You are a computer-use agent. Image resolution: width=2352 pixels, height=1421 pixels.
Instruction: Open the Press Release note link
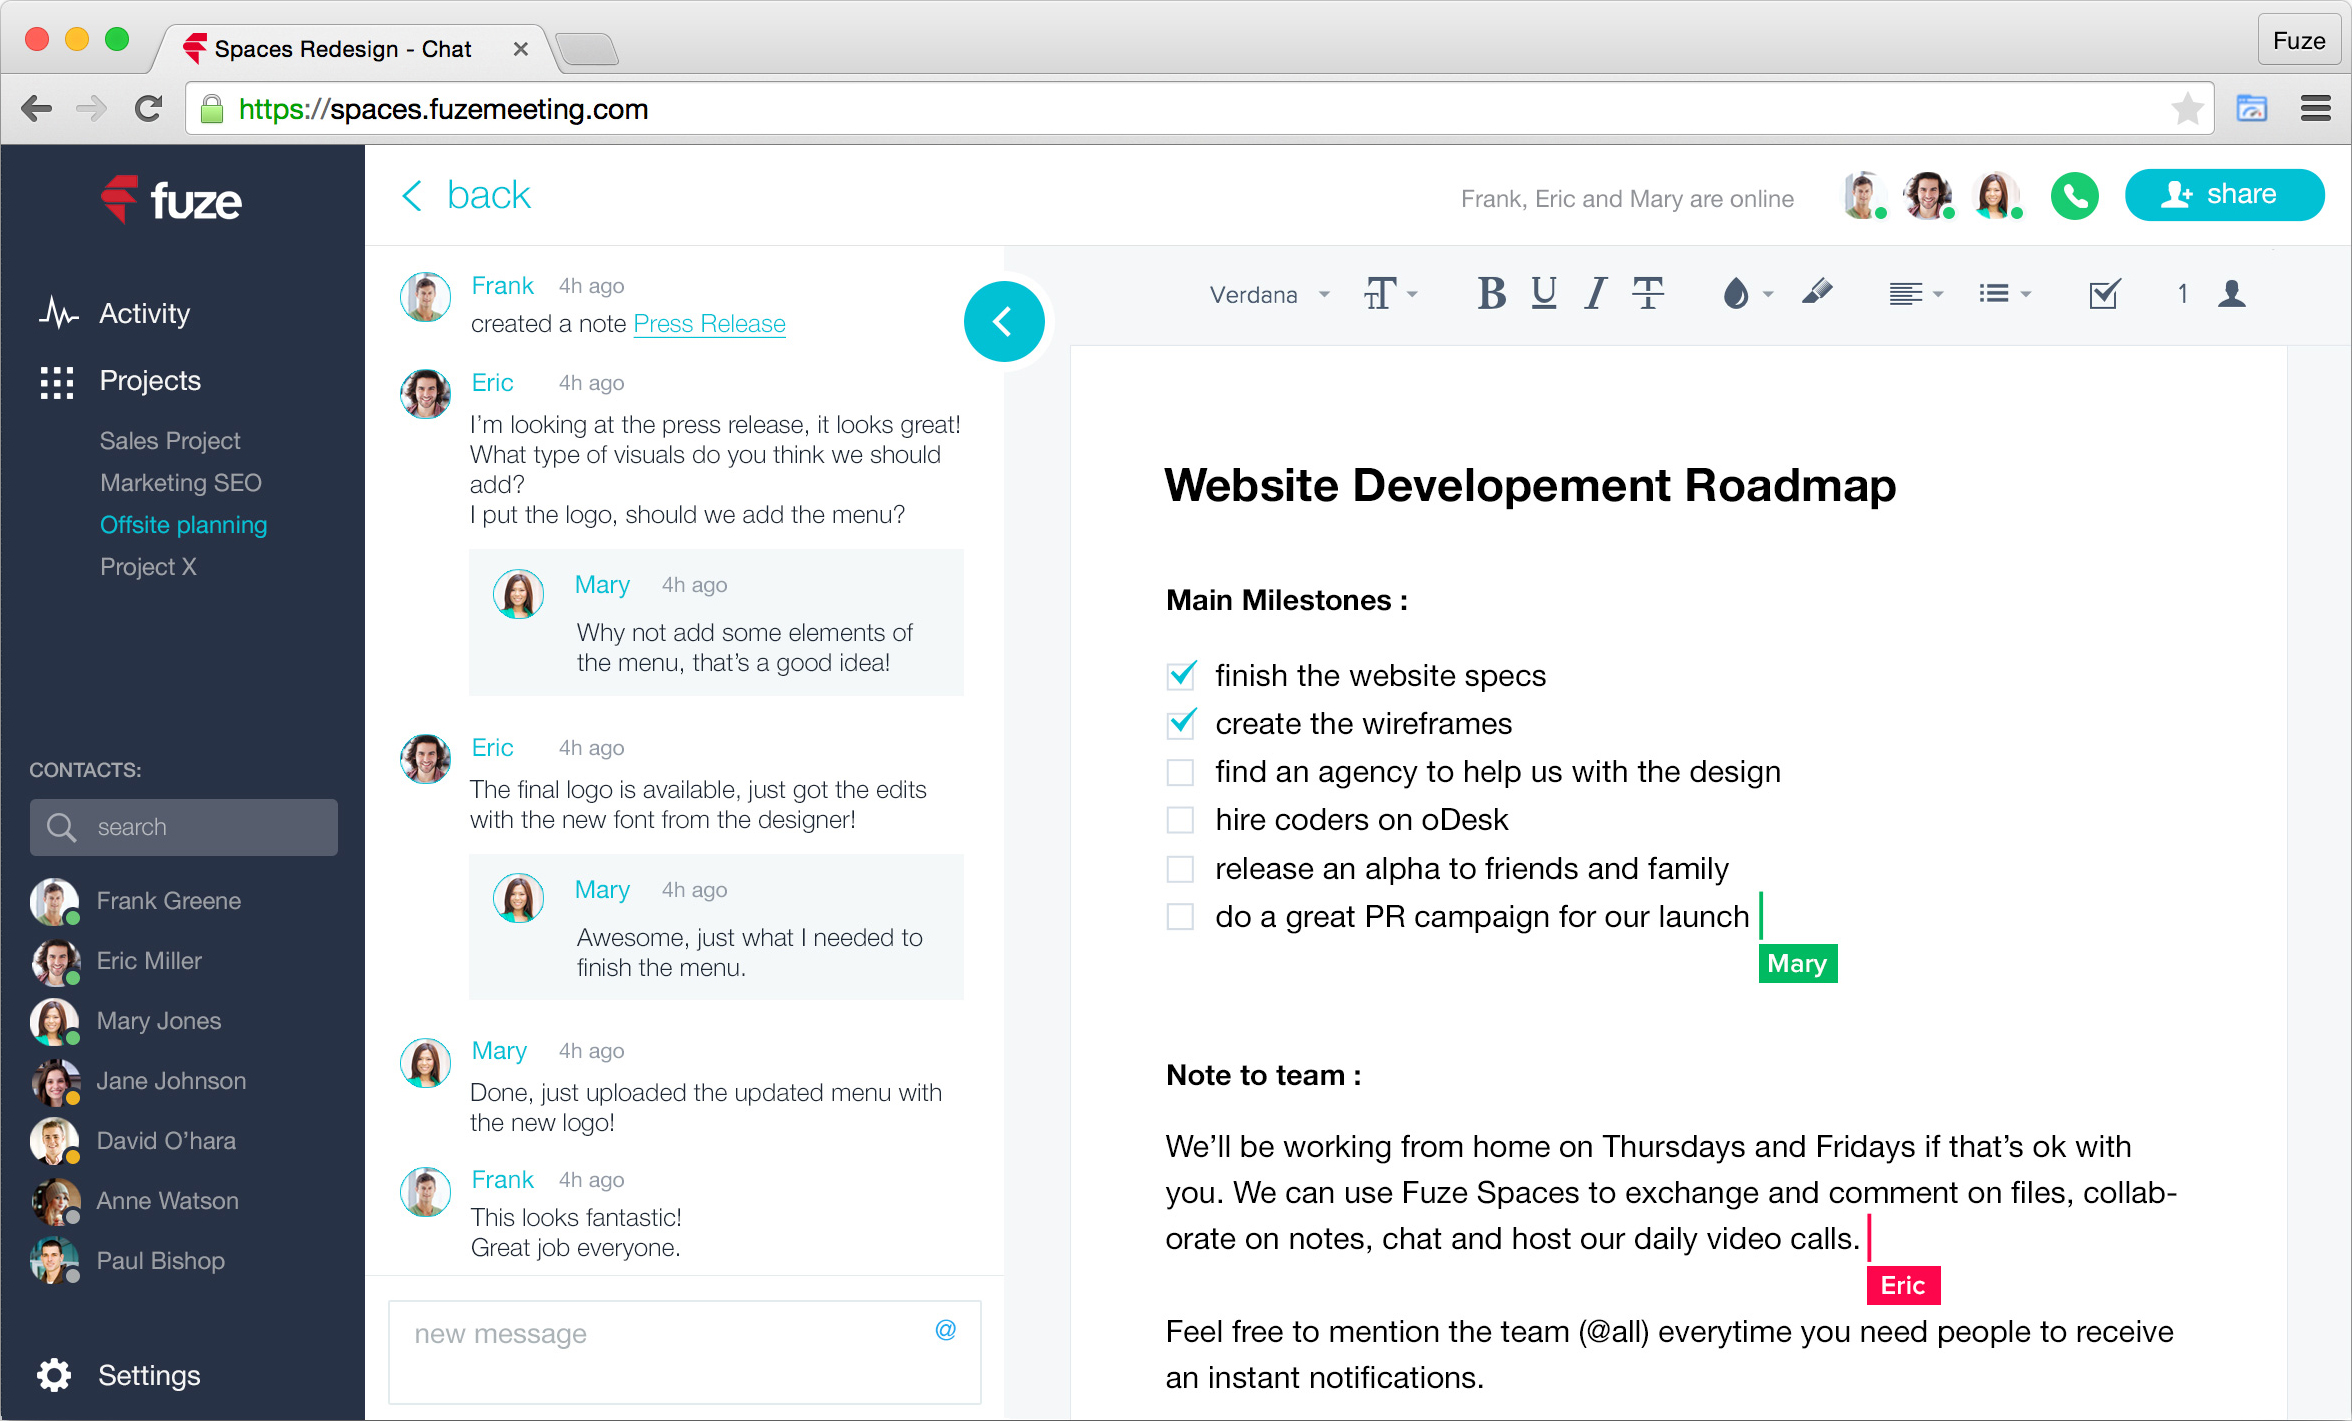(709, 324)
